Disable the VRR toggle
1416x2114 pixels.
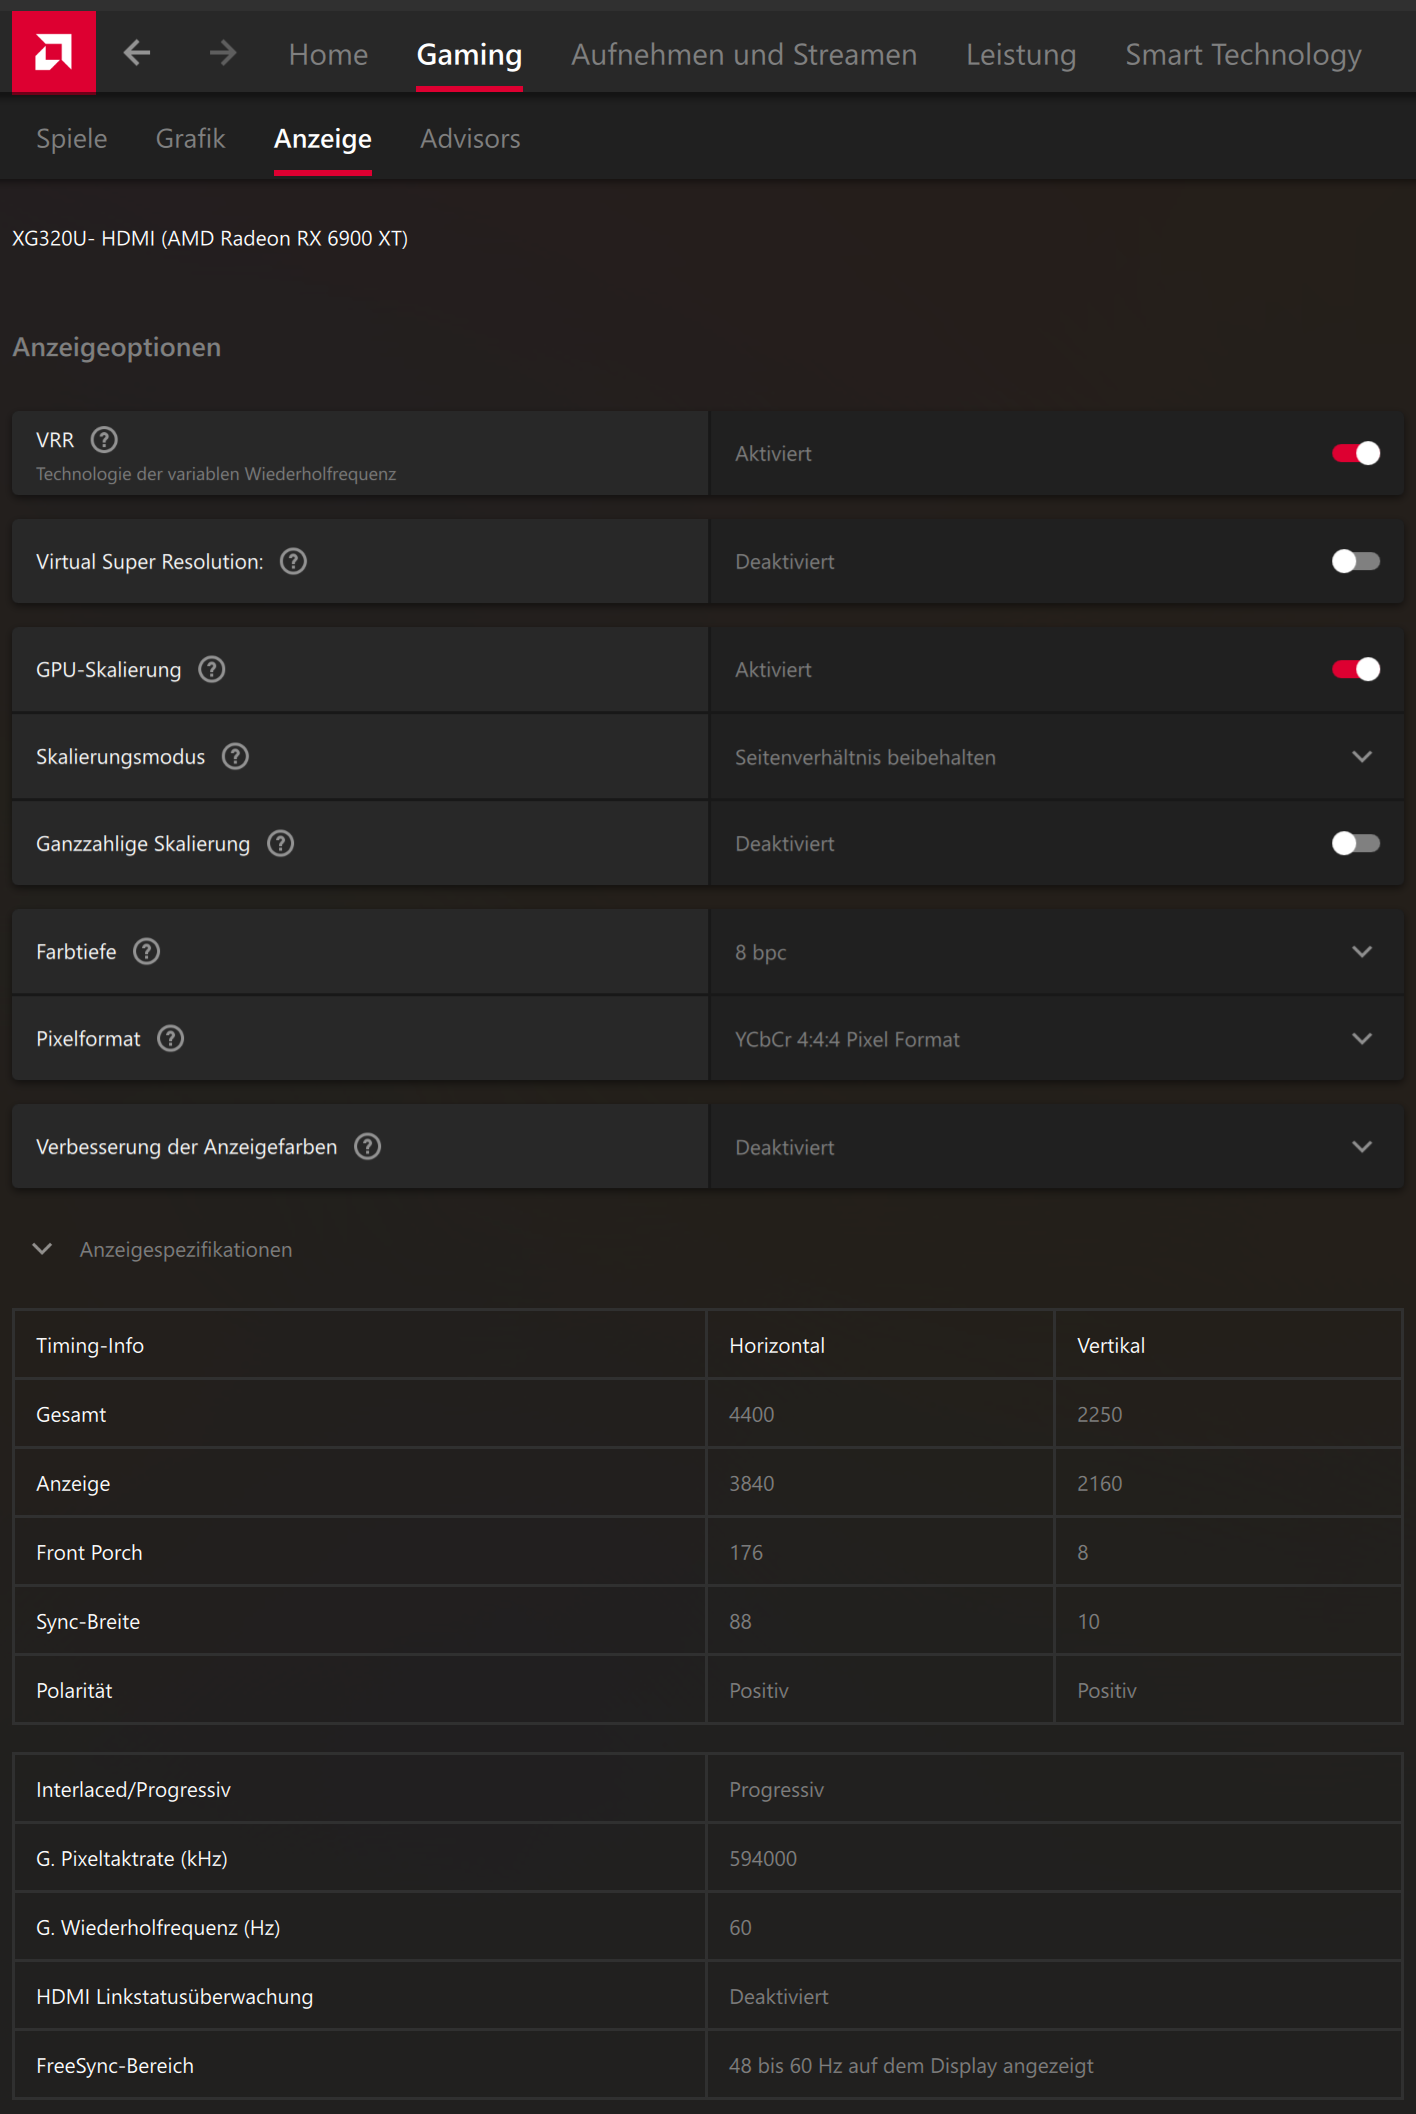(x=1355, y=454)
